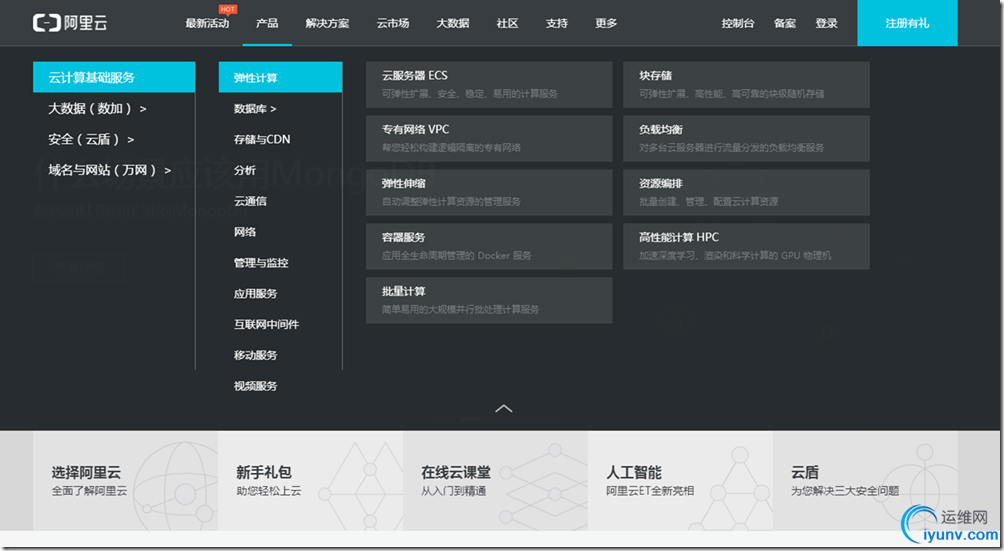This screenshot has width=1004, height=551.
Task: Open 最新活动 menu item
Action: (207, 24)
